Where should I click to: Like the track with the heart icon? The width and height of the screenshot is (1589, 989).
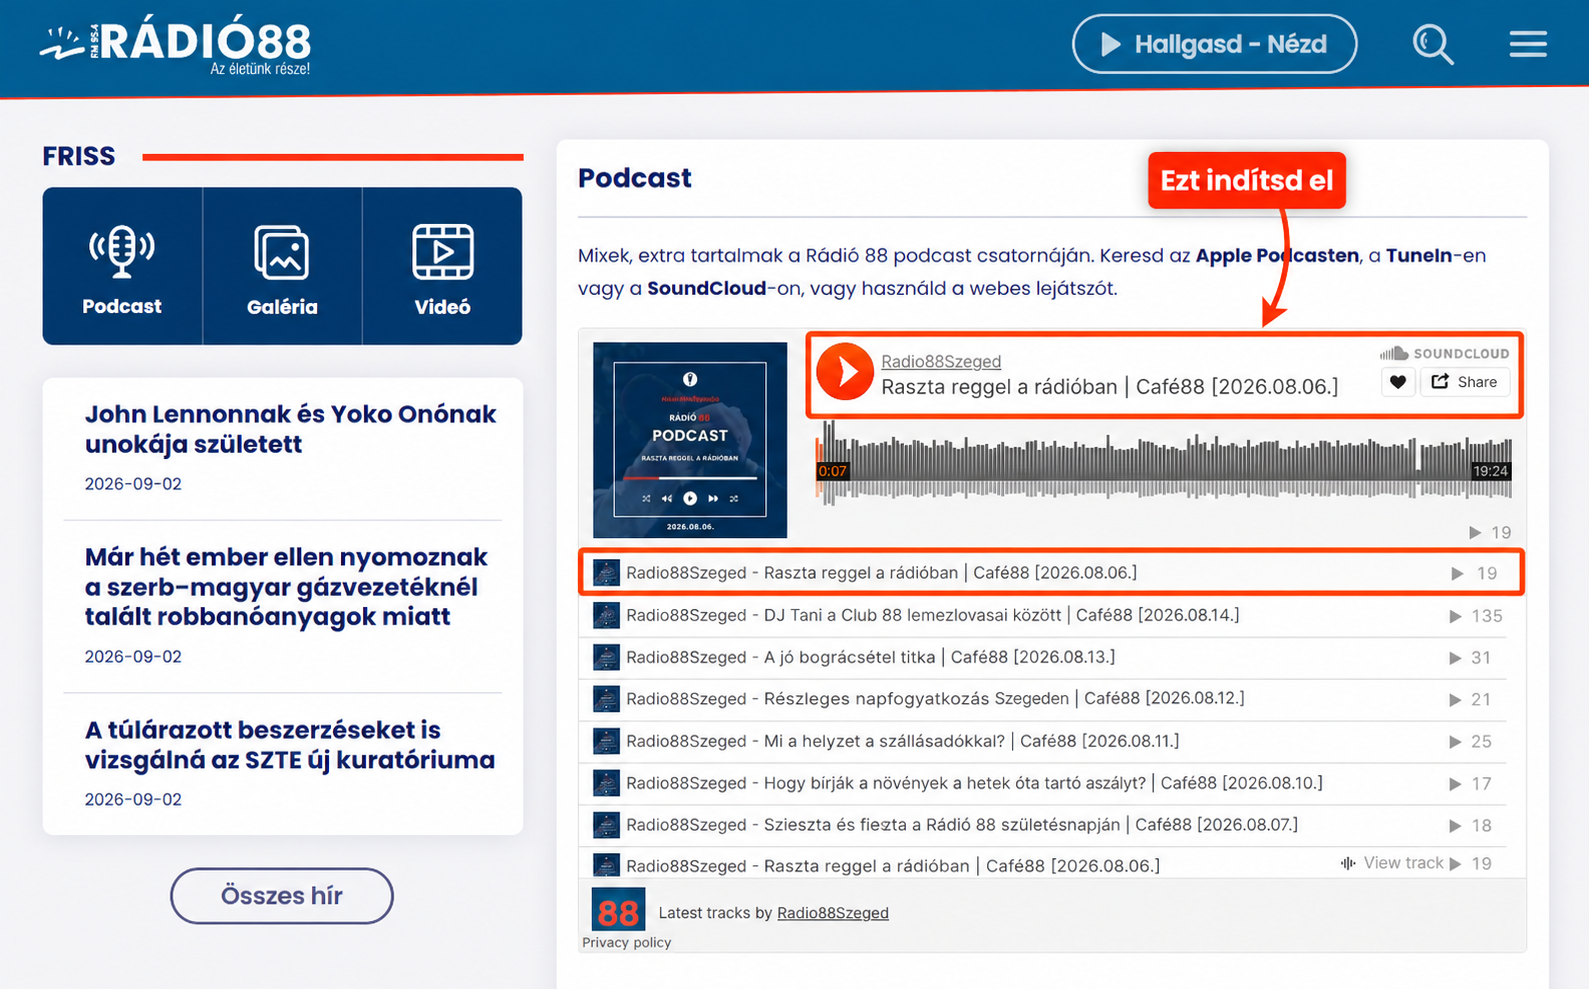click(x=1398, y=382)
